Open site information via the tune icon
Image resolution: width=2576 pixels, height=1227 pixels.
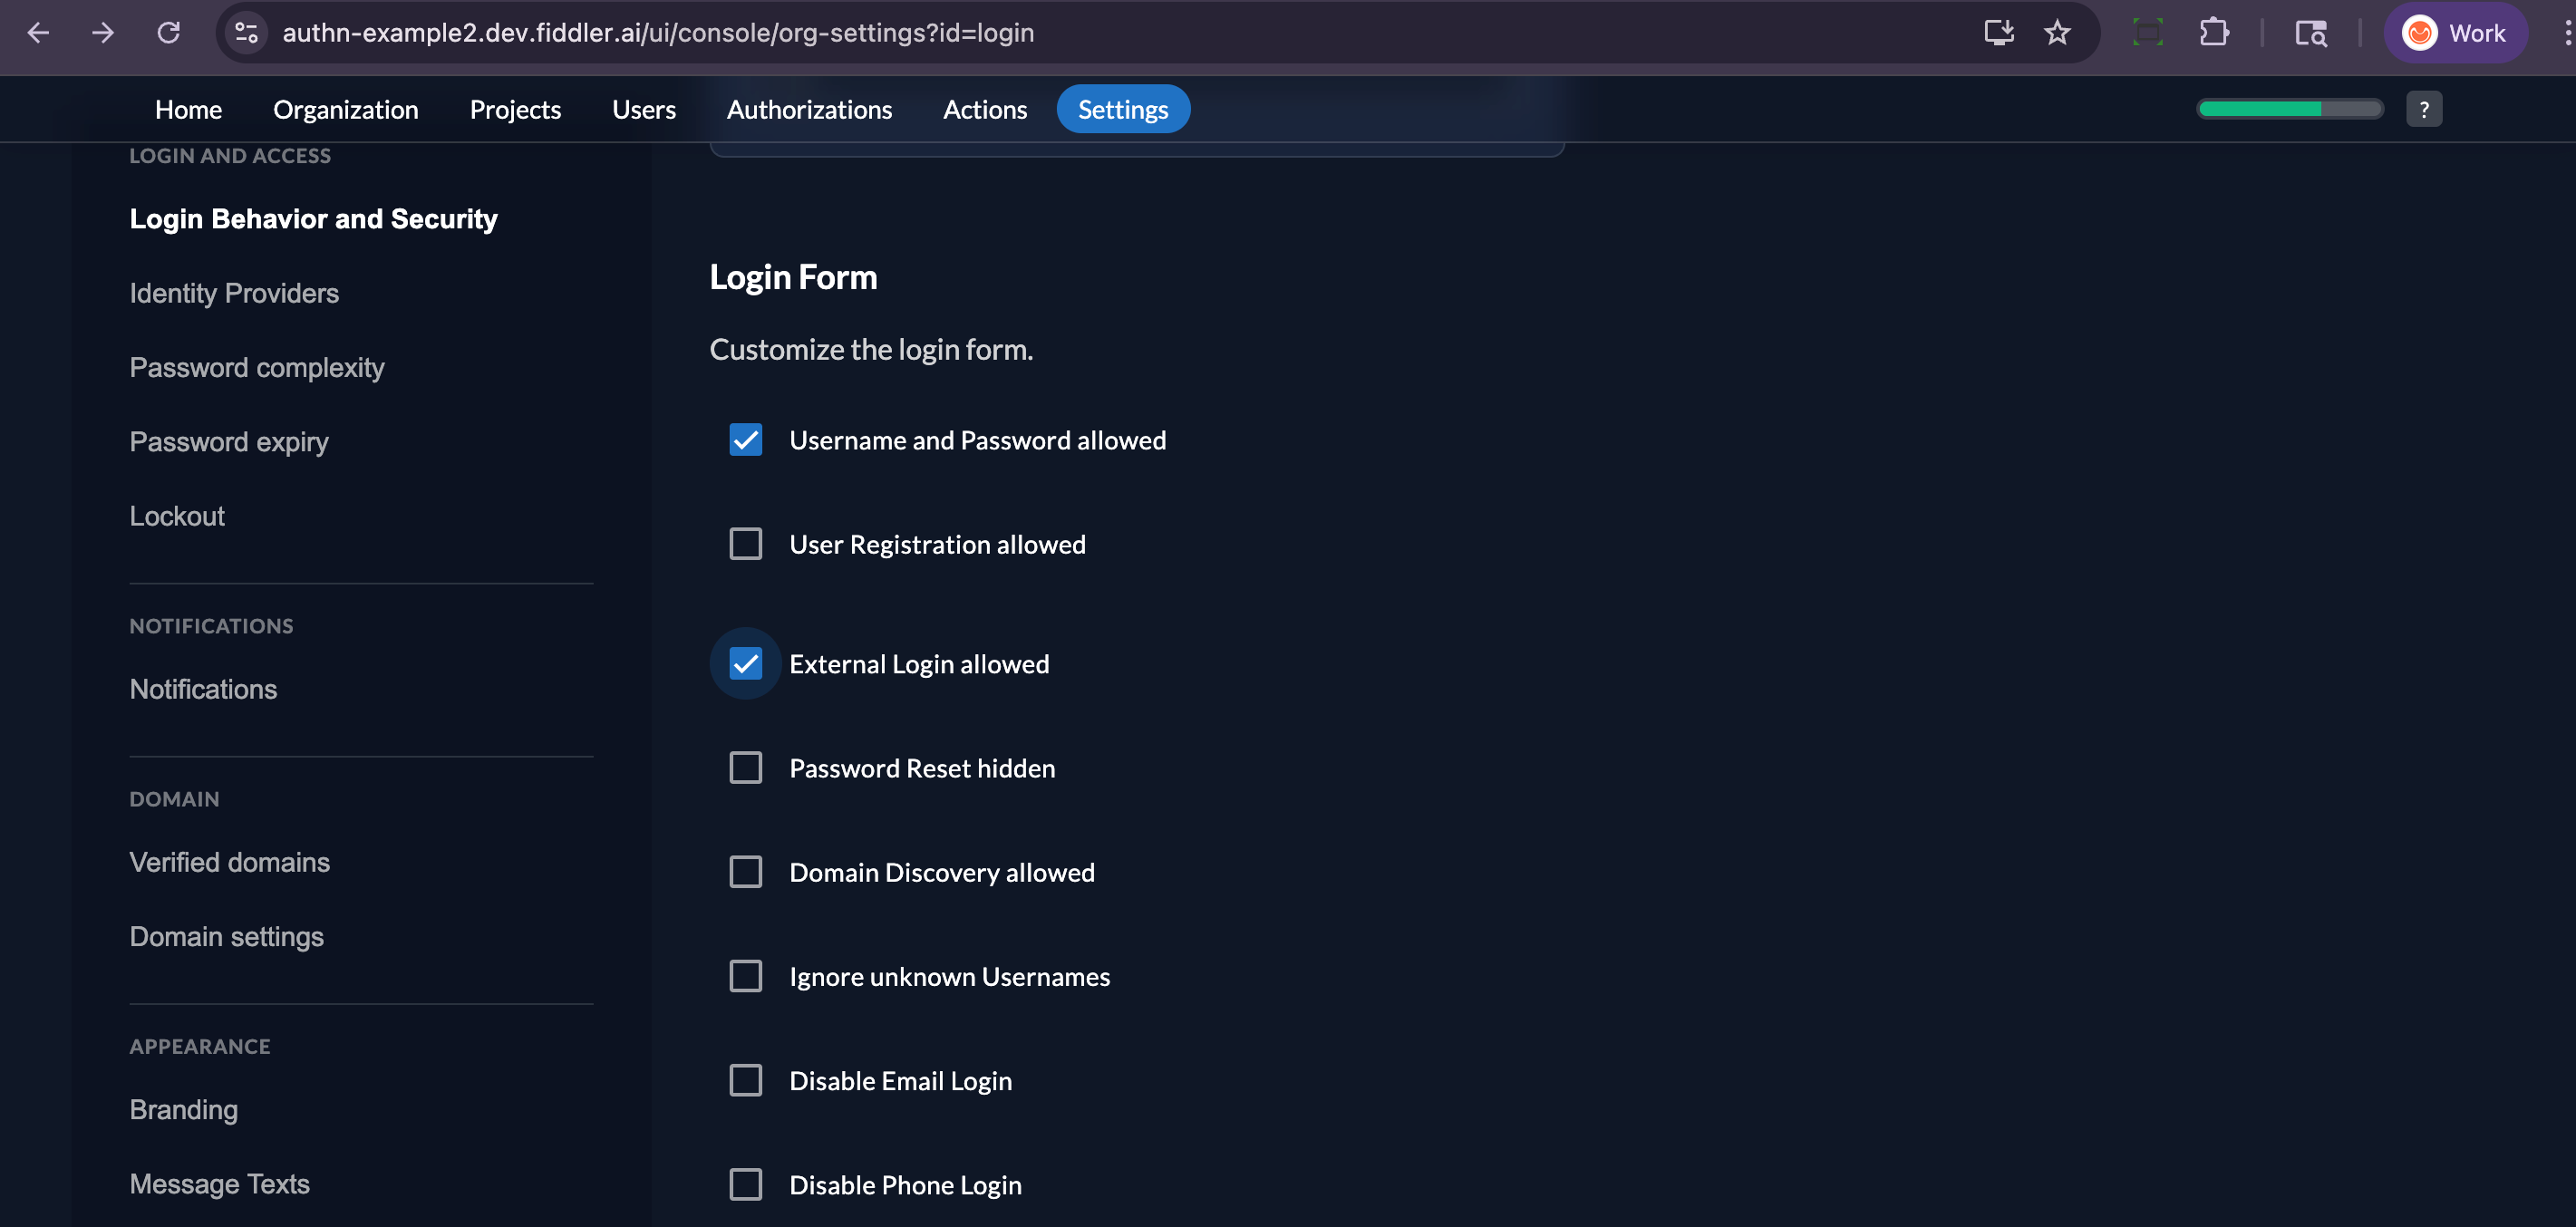coord(245,32)
